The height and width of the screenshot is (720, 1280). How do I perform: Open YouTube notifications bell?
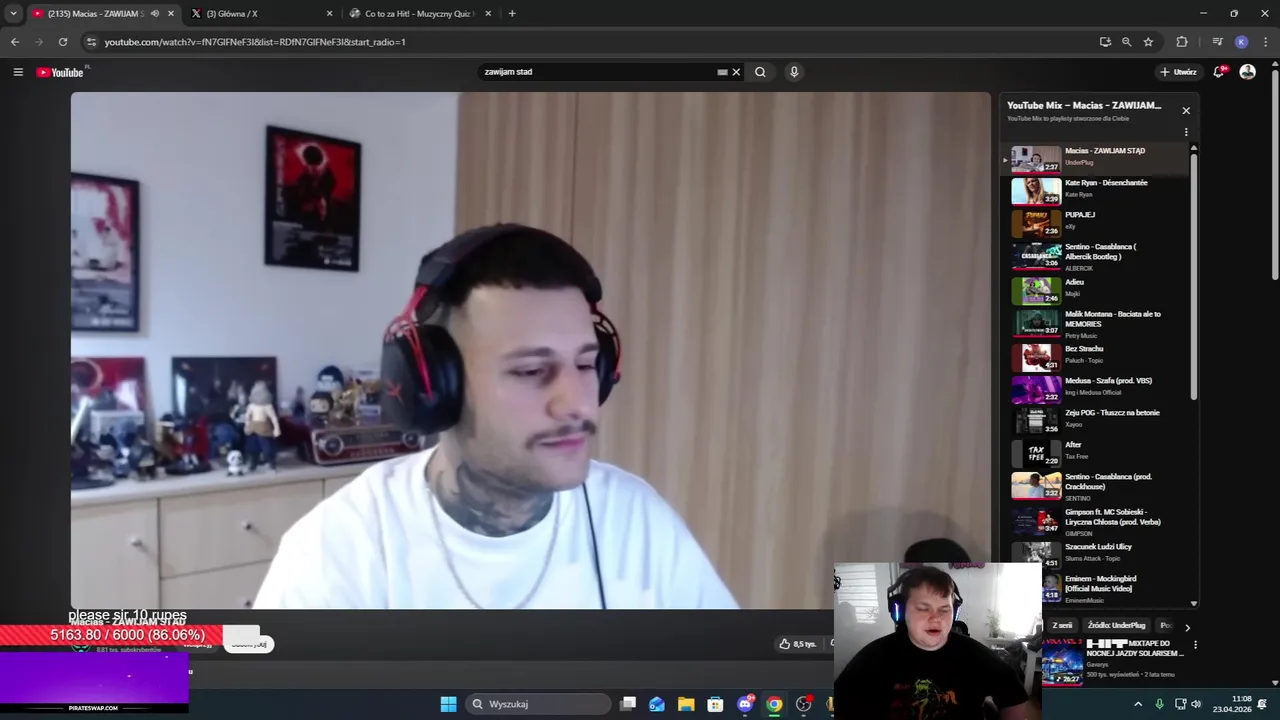[1219, 72]
